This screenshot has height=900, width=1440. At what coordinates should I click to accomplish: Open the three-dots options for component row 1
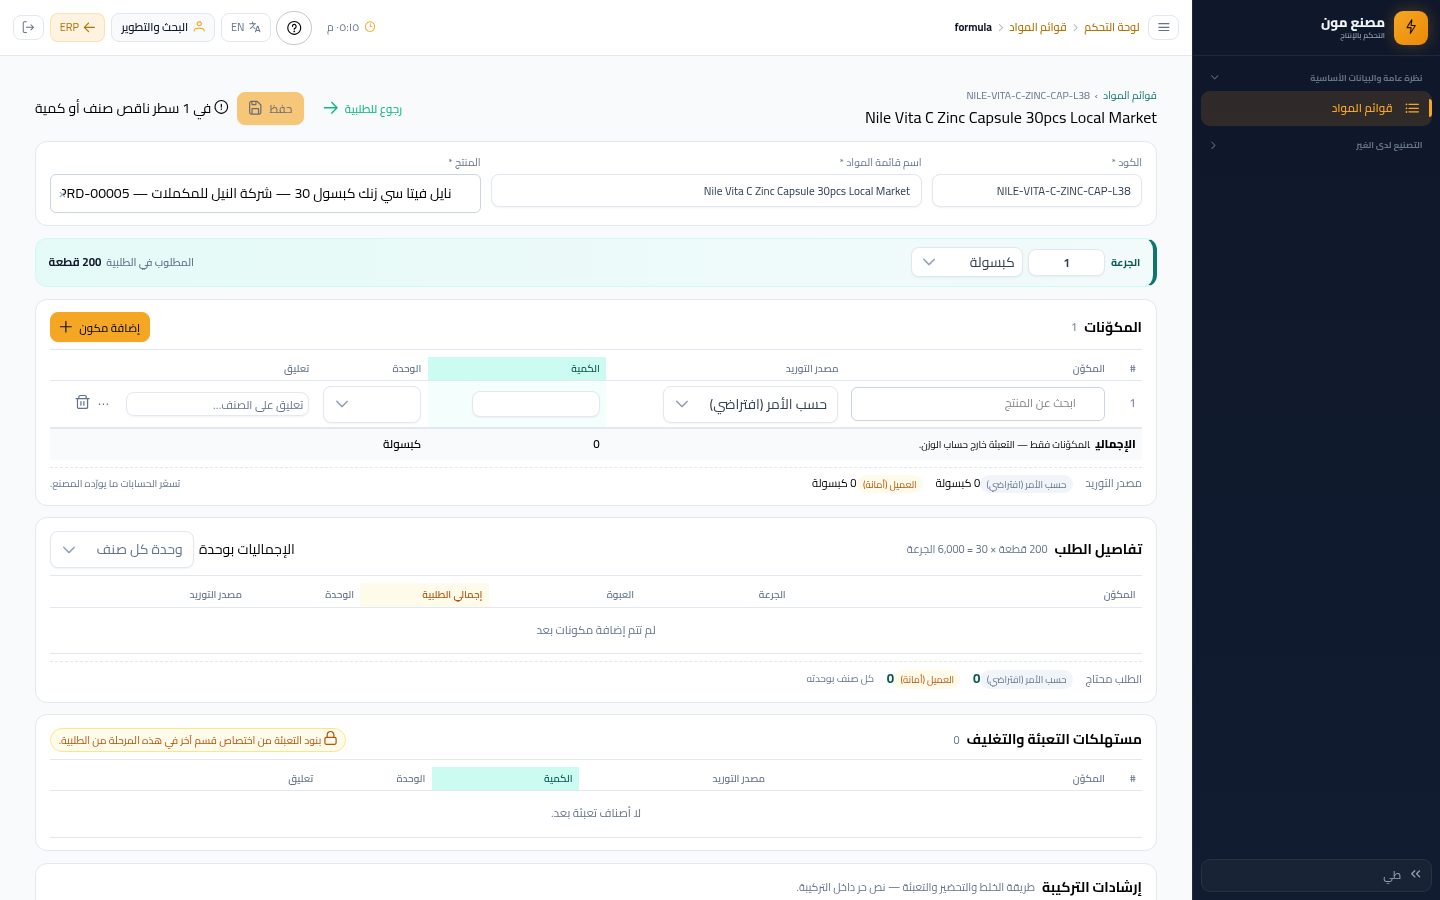(x=104, y=403)
